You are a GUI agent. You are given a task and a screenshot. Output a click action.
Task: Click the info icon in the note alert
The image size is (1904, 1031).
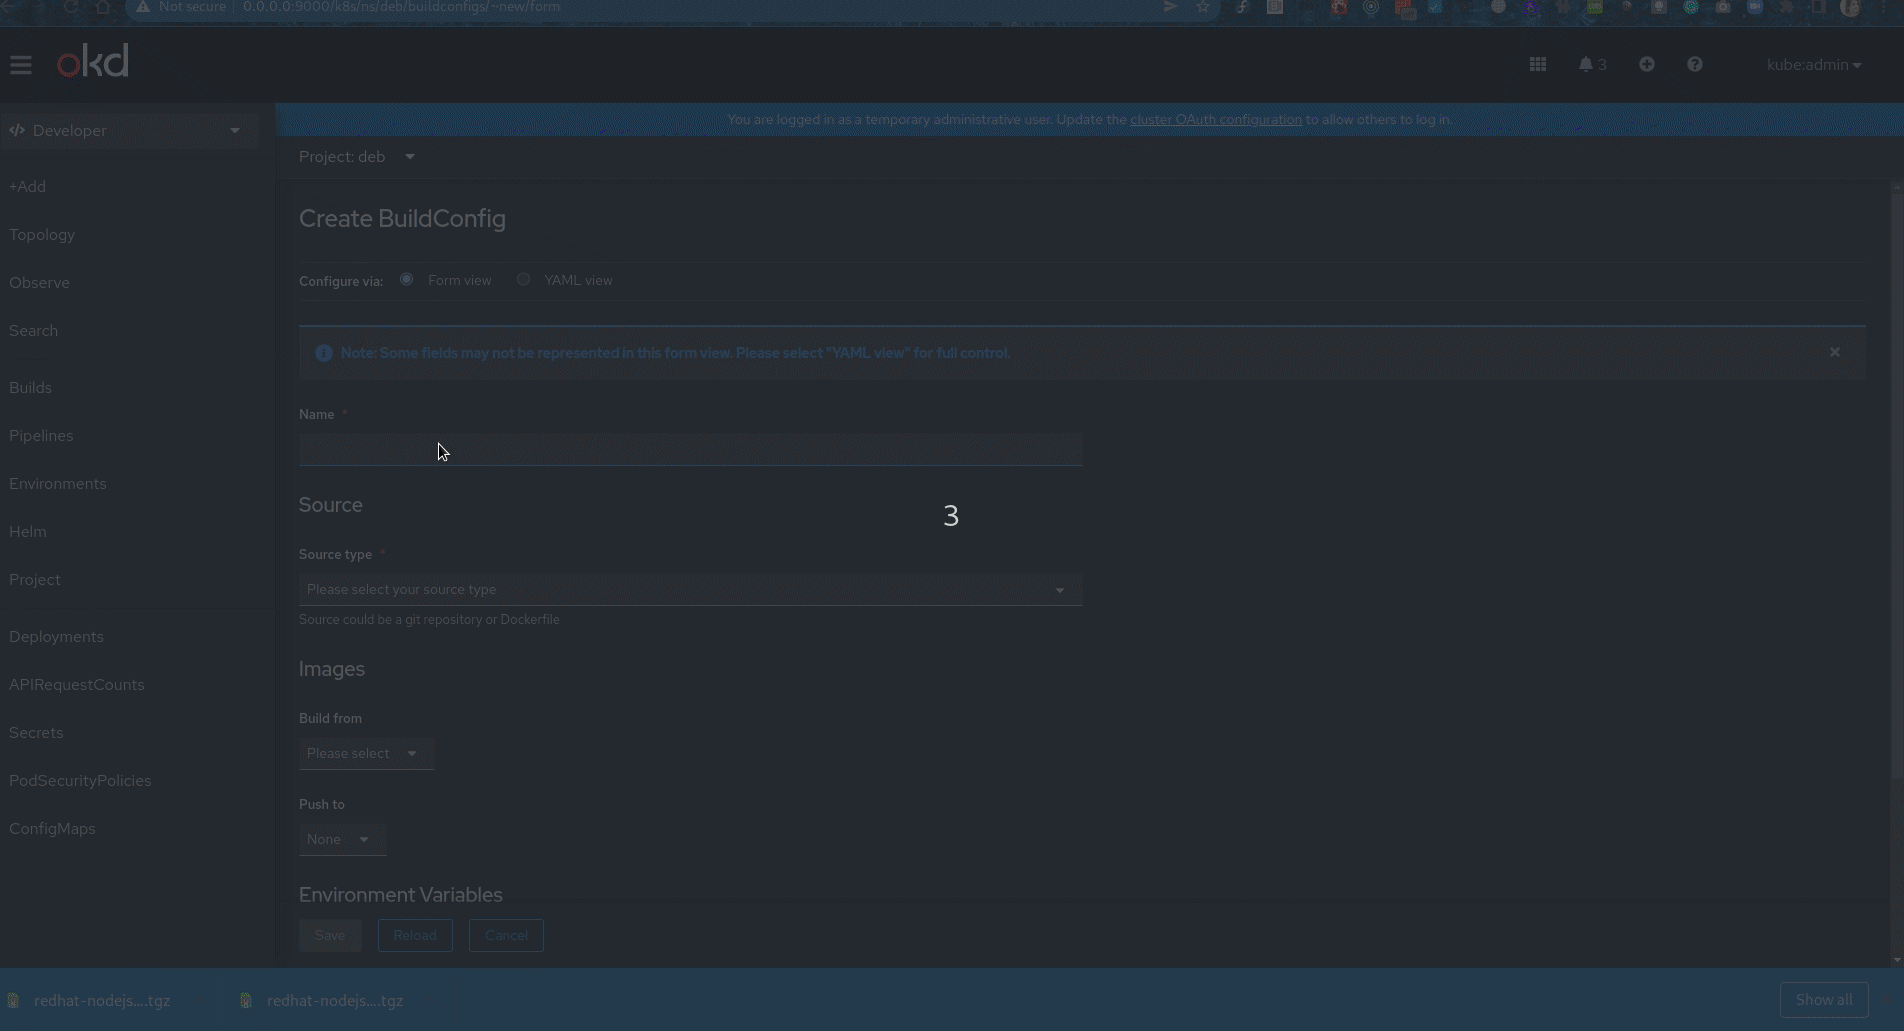pos(323,353)
